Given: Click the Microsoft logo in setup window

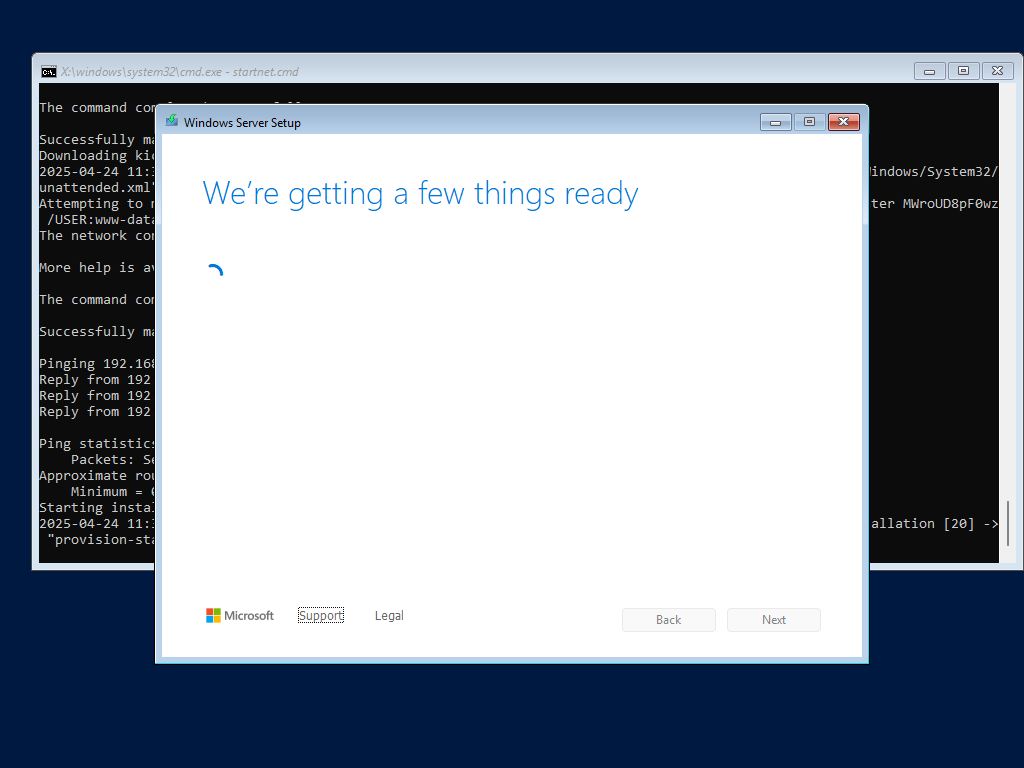Looking at the screenshot, I should [240, 615].
